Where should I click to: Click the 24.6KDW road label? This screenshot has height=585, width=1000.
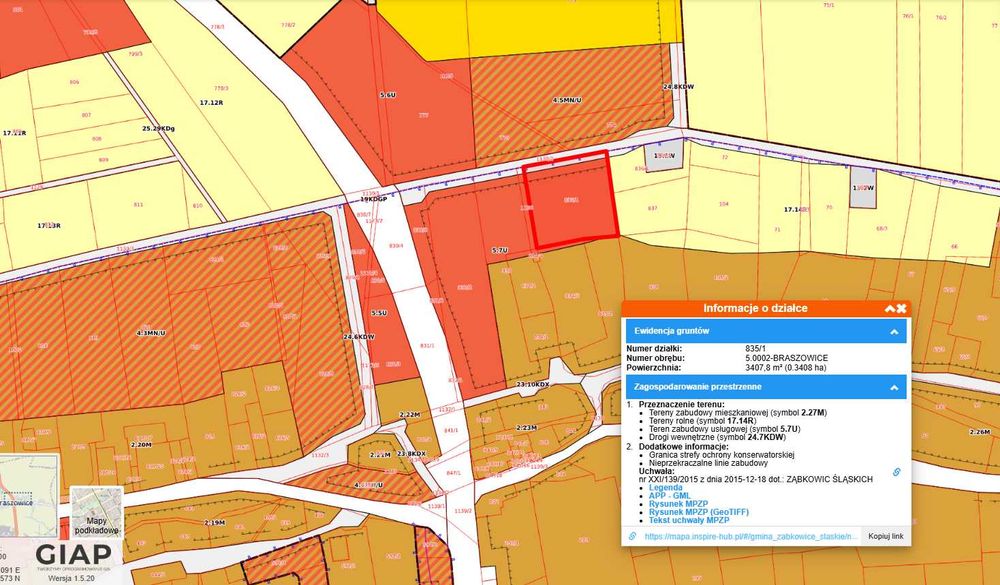(x=359, y=336)
